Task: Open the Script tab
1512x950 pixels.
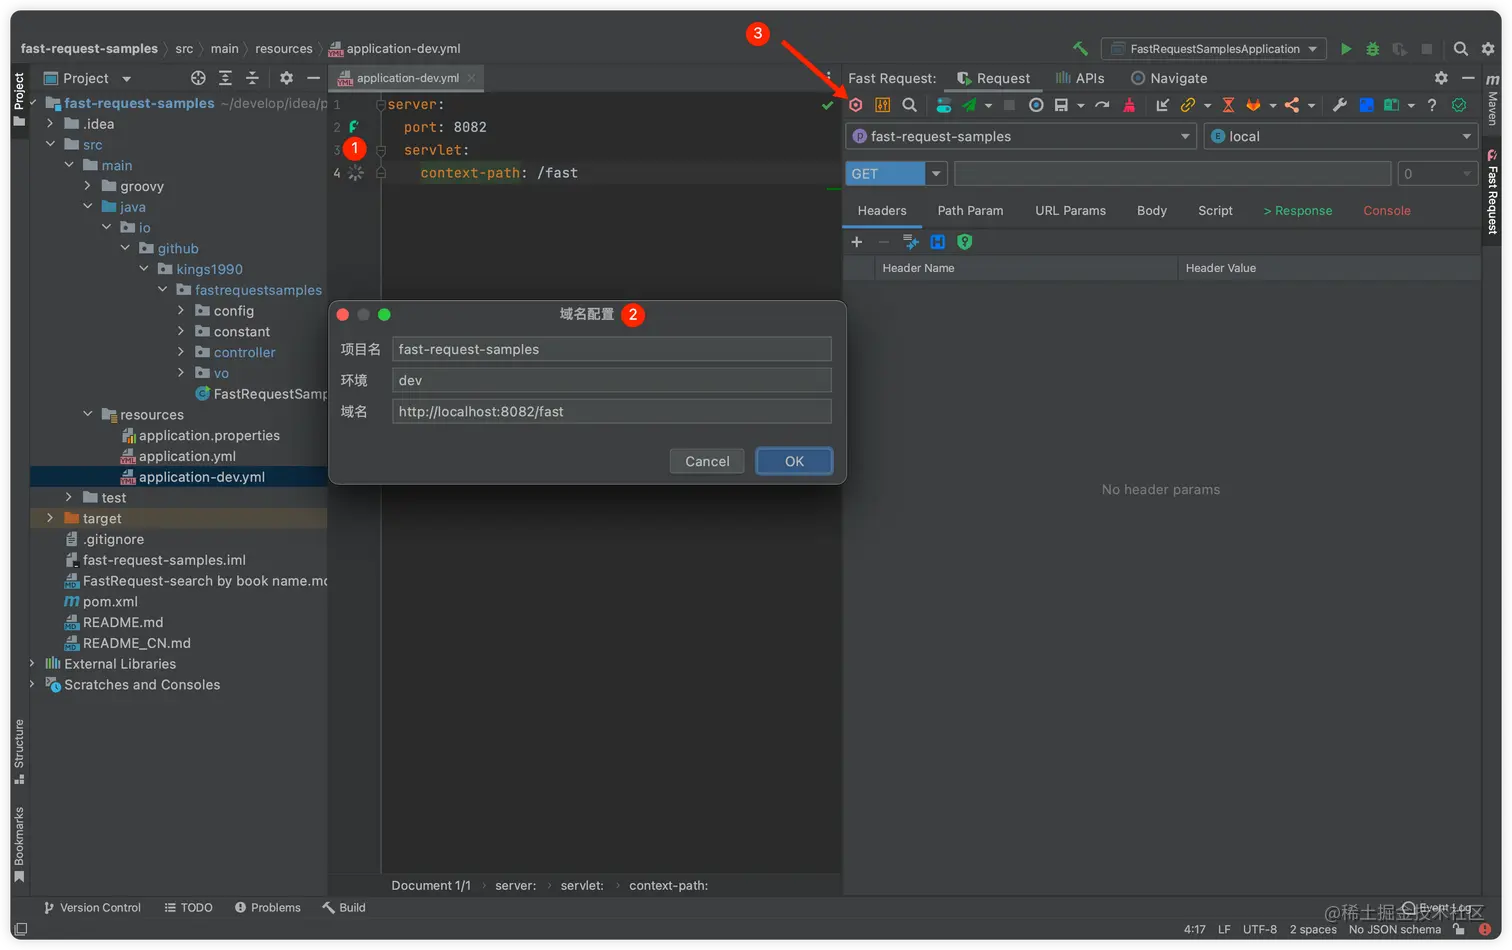Action: tap(1215, 211)
